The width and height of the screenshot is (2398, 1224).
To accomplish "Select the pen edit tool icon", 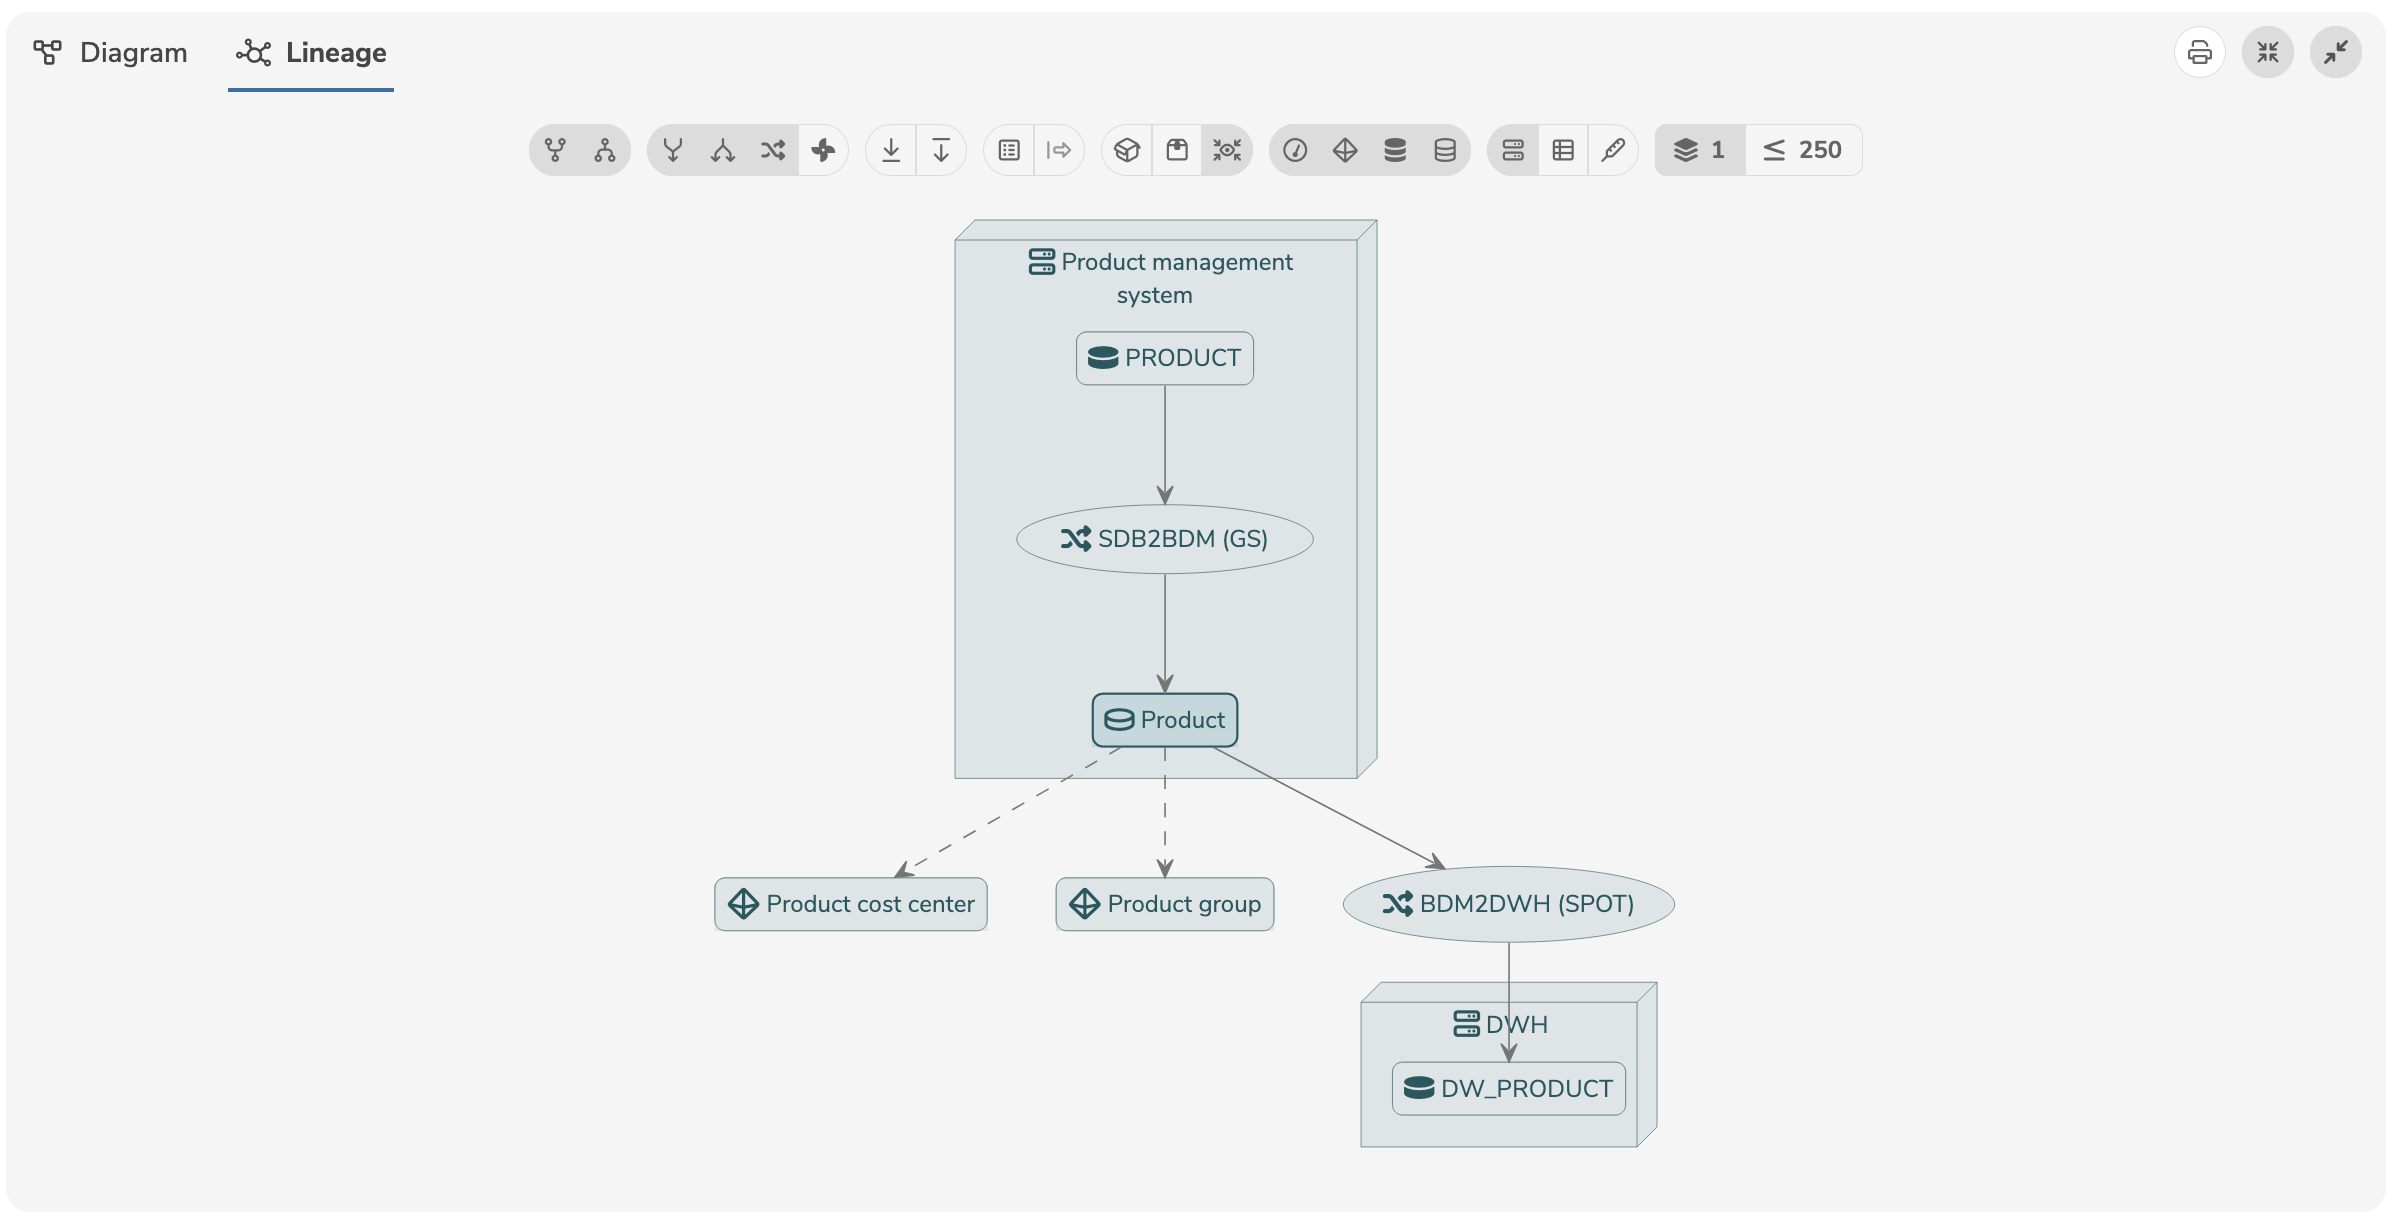I will tap(1613, 150).
